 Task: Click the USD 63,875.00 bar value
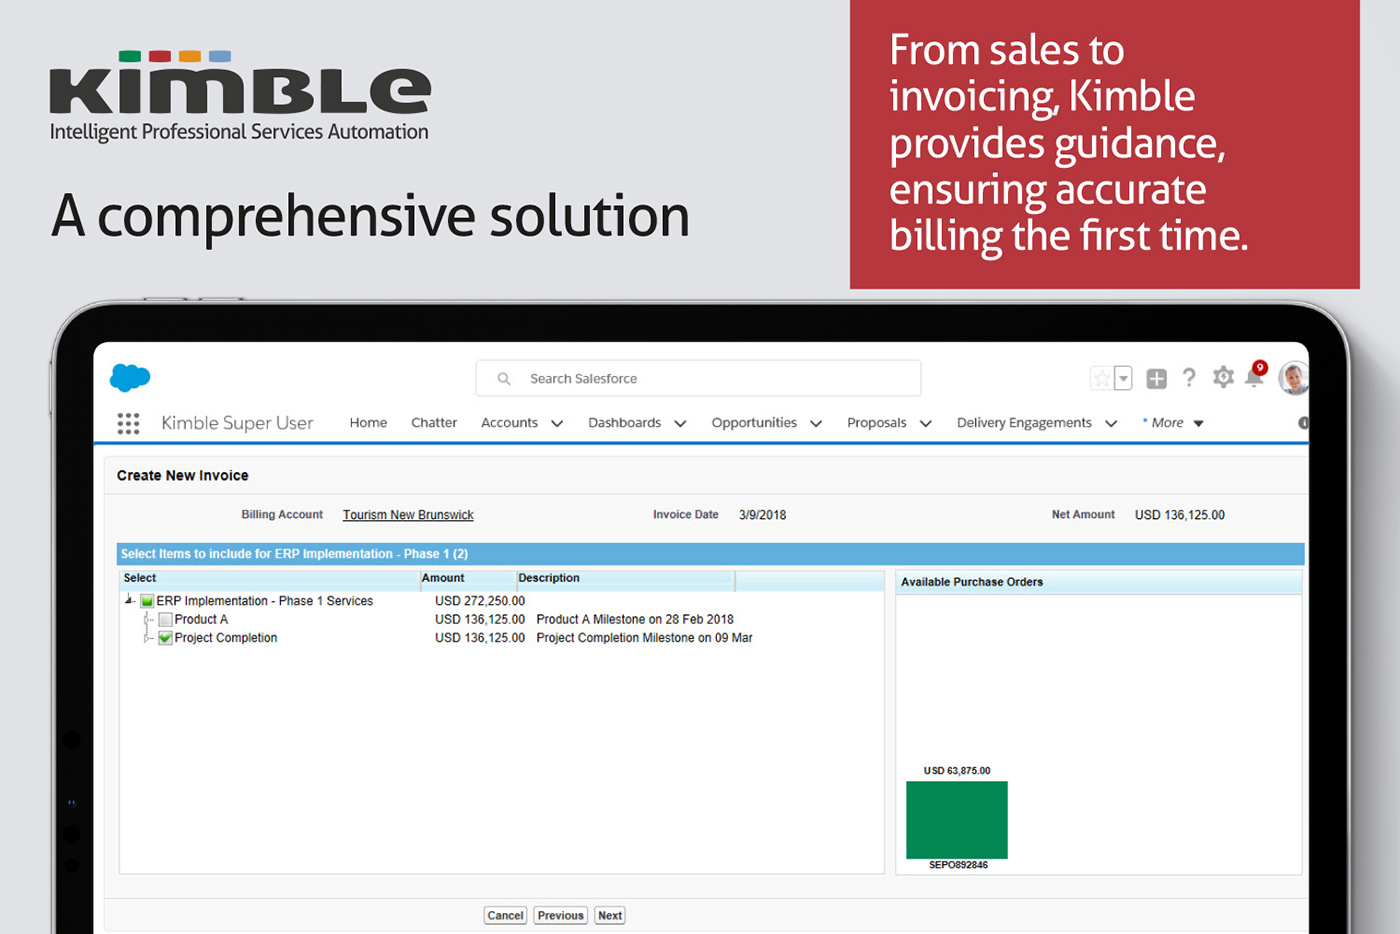pyautogui.click(x=957, y=771)
